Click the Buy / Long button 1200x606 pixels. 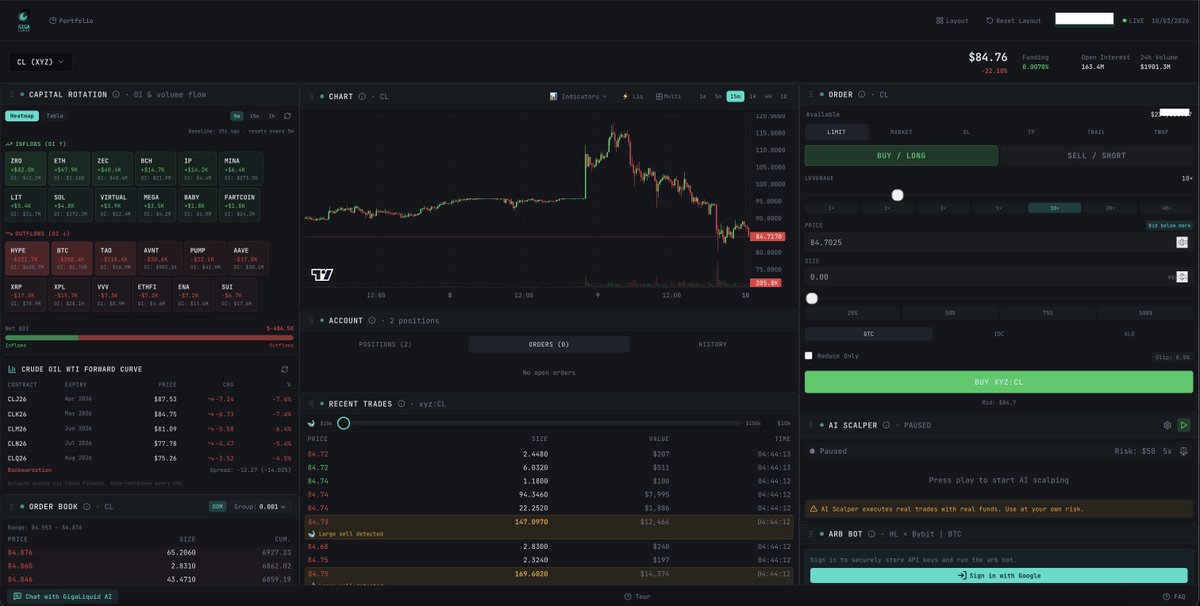click(901, 155)
